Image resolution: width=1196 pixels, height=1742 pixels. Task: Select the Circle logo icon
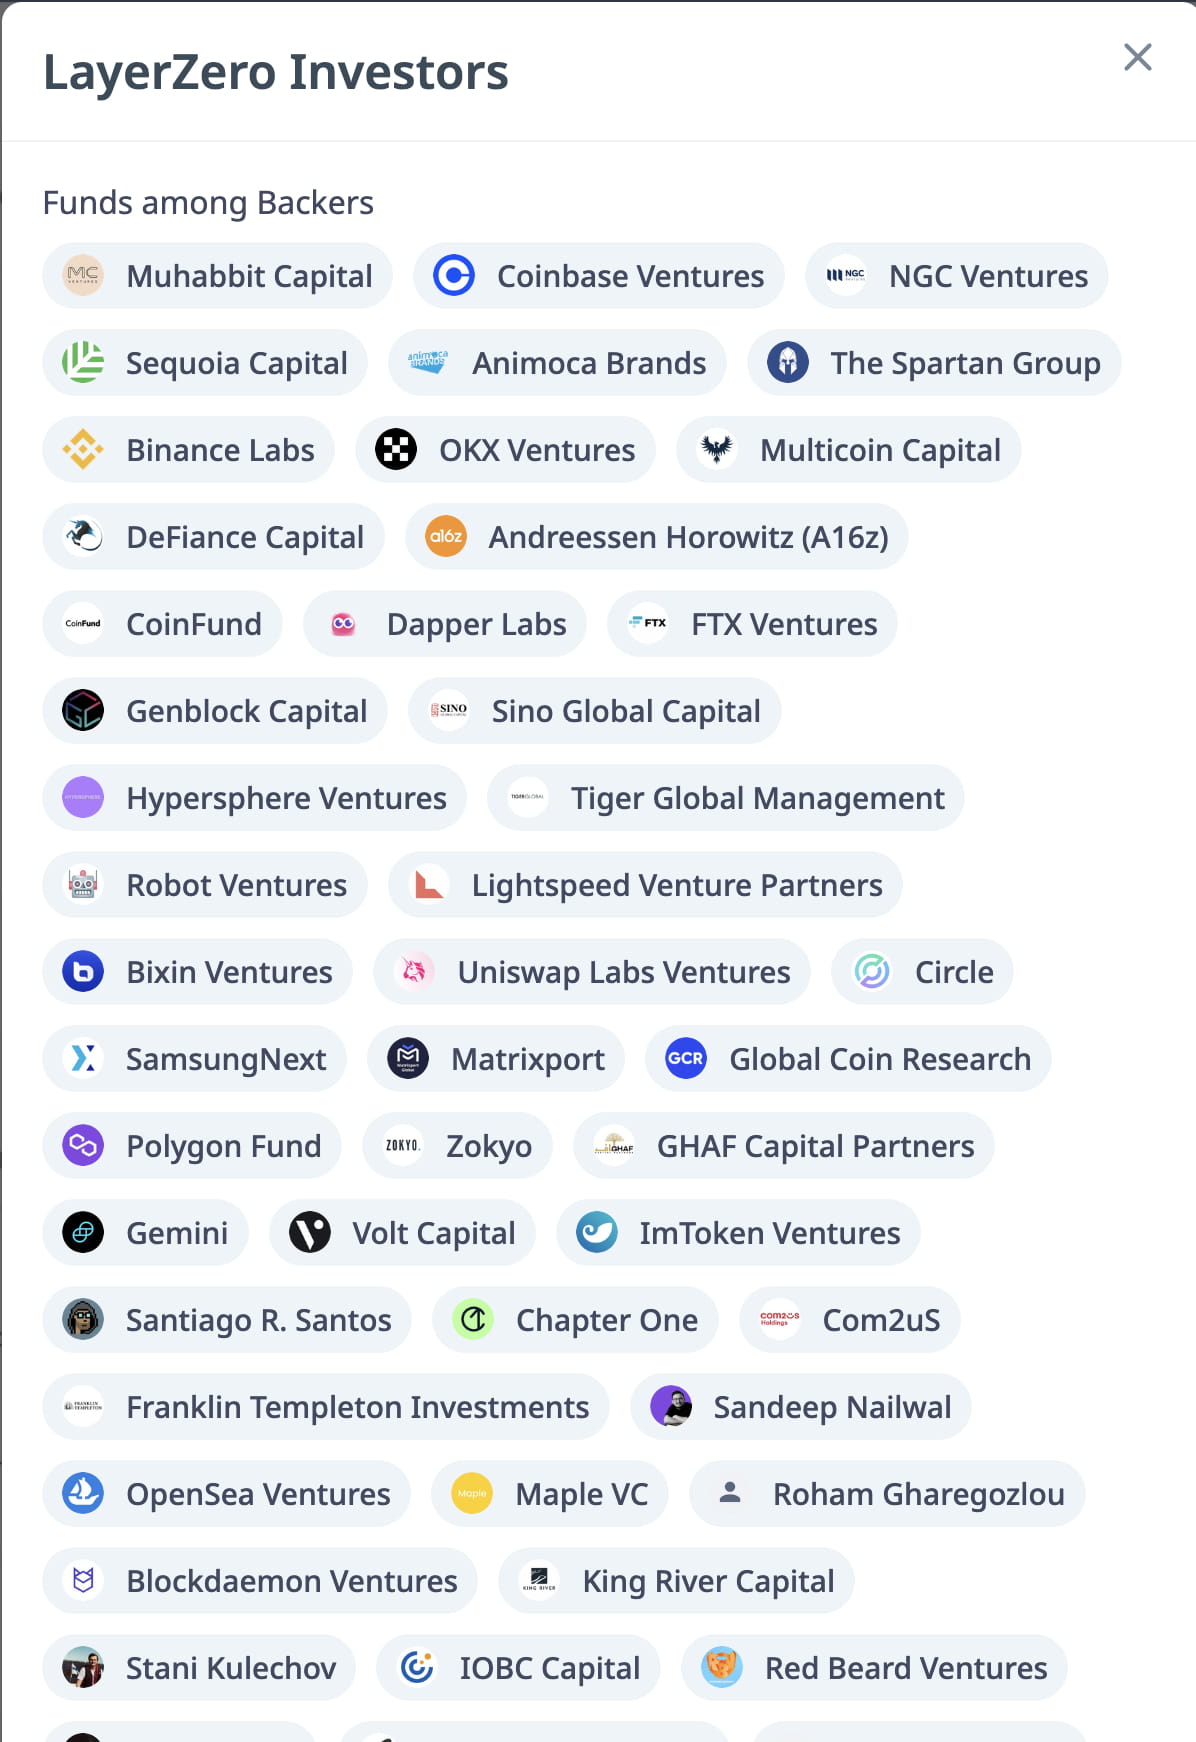(x=871, y=971)
